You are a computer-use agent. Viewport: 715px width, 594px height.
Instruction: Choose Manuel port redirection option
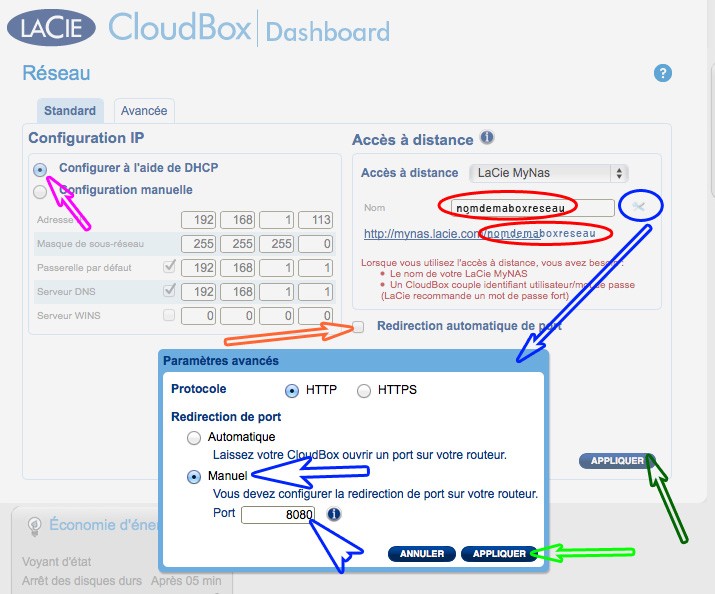(x=194, y=477)
